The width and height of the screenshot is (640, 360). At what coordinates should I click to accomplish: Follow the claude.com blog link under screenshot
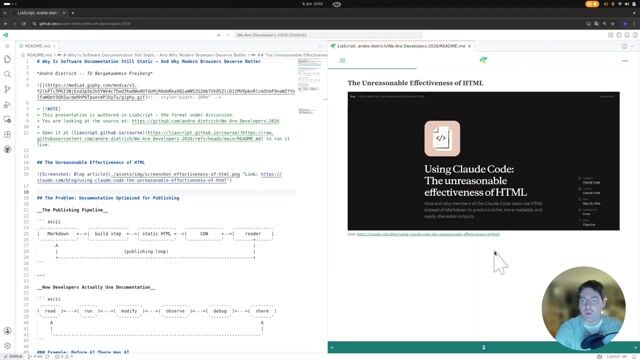coord(428,234)
